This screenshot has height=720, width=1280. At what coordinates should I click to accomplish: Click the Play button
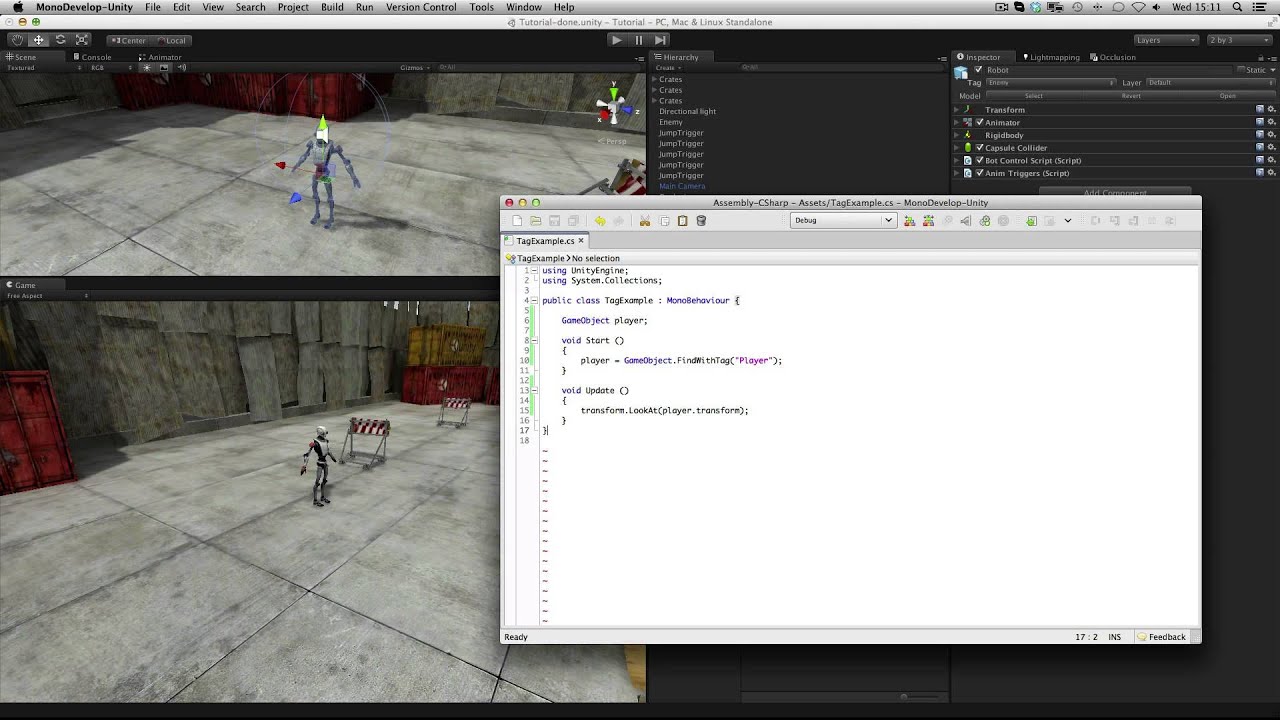click(x=616, y=40)
